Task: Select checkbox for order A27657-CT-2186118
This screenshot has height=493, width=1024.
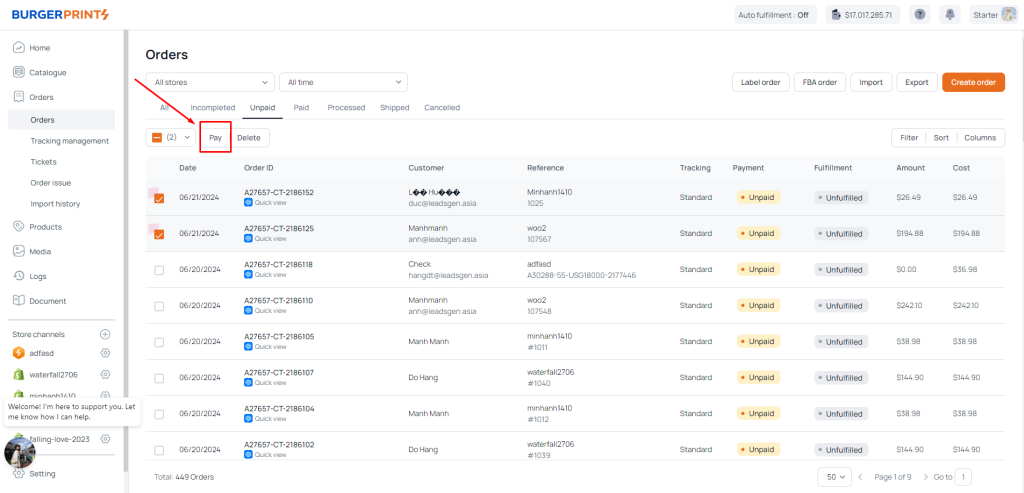Action: click(x=159, y=270)
